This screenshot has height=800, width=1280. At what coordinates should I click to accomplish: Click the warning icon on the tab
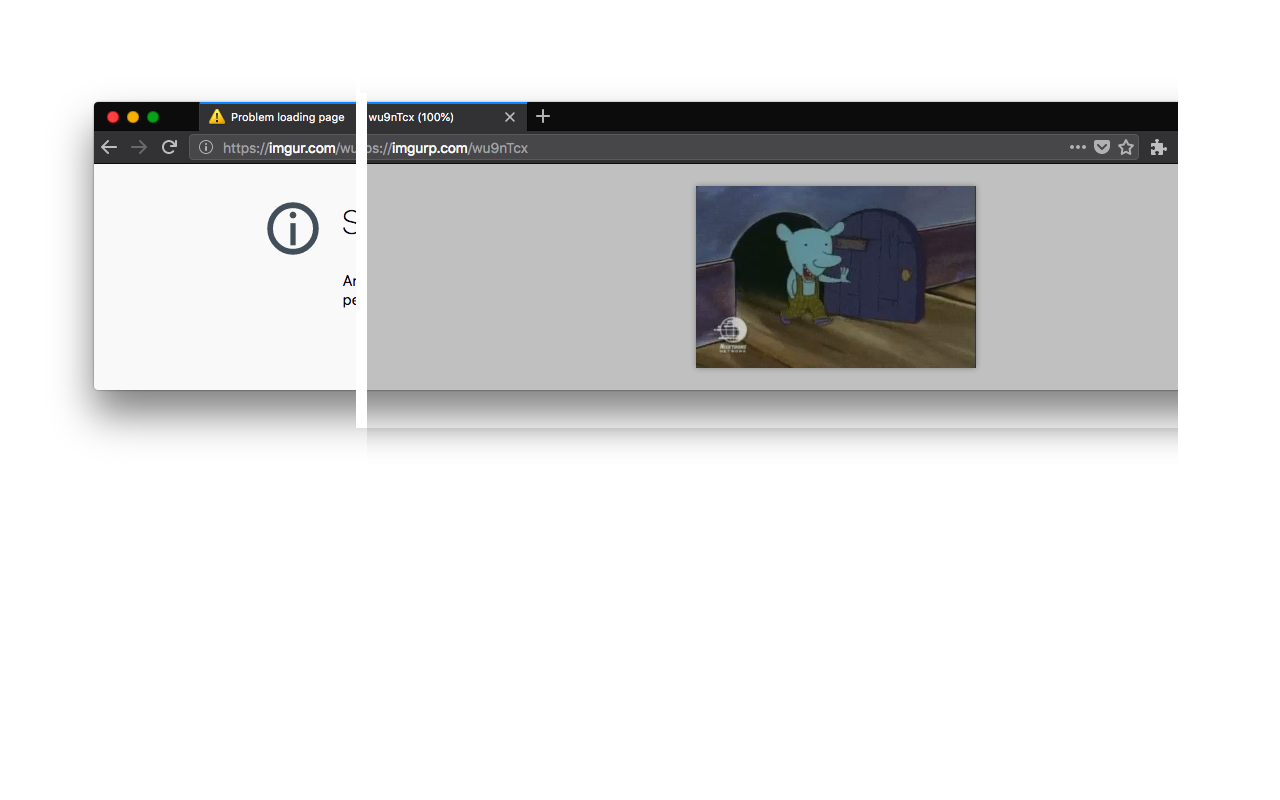(x=217, y=117)
